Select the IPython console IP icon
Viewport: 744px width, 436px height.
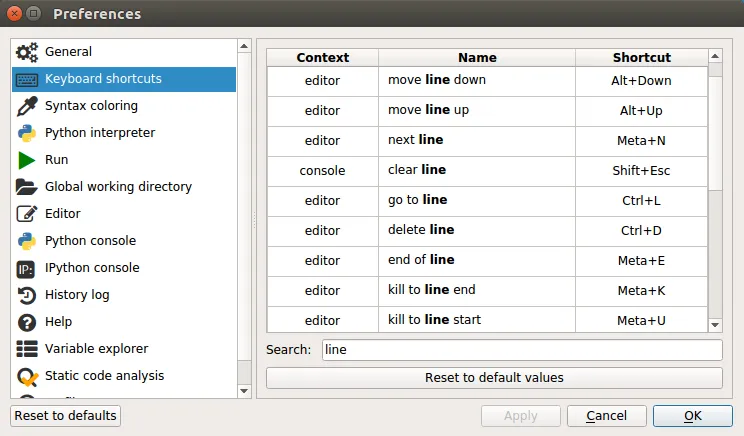(26, 269)
